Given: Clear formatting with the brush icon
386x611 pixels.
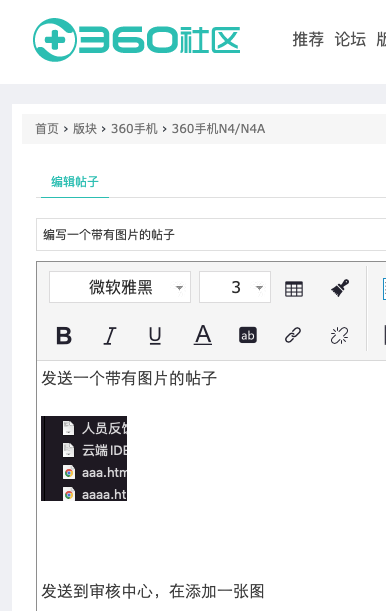Looking at the screenshot, I should [x=340, y=288].
